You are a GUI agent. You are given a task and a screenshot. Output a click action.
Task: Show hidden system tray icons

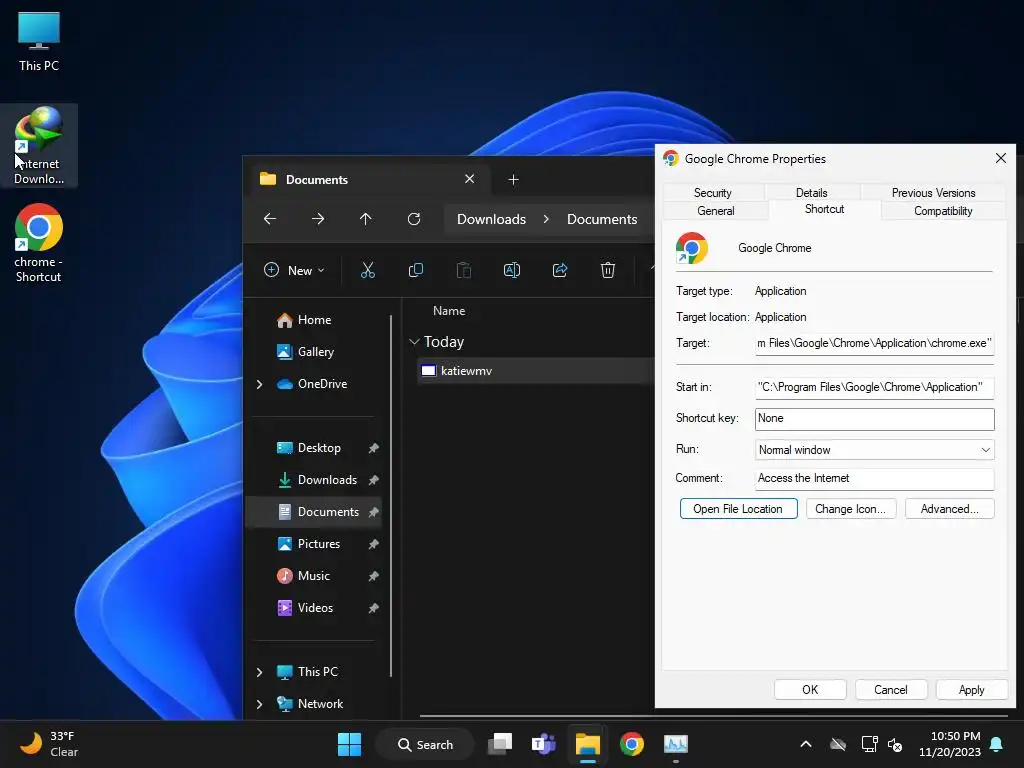tap(806, 744)
